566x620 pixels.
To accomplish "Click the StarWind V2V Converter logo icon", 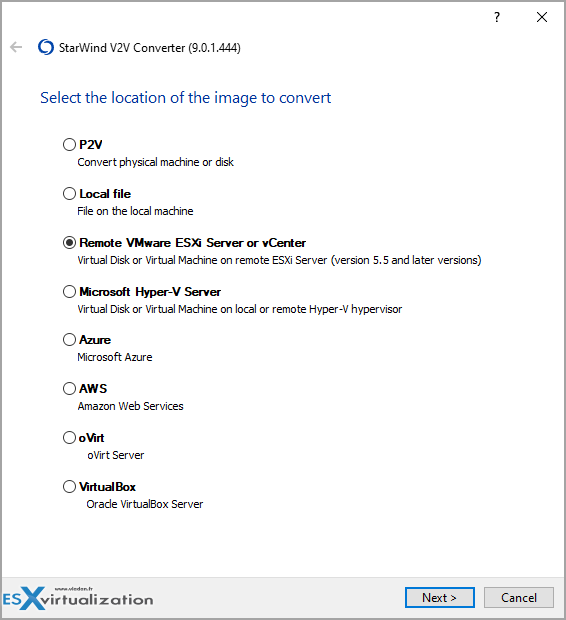I will pyautogui.click(x=45, y=47).
